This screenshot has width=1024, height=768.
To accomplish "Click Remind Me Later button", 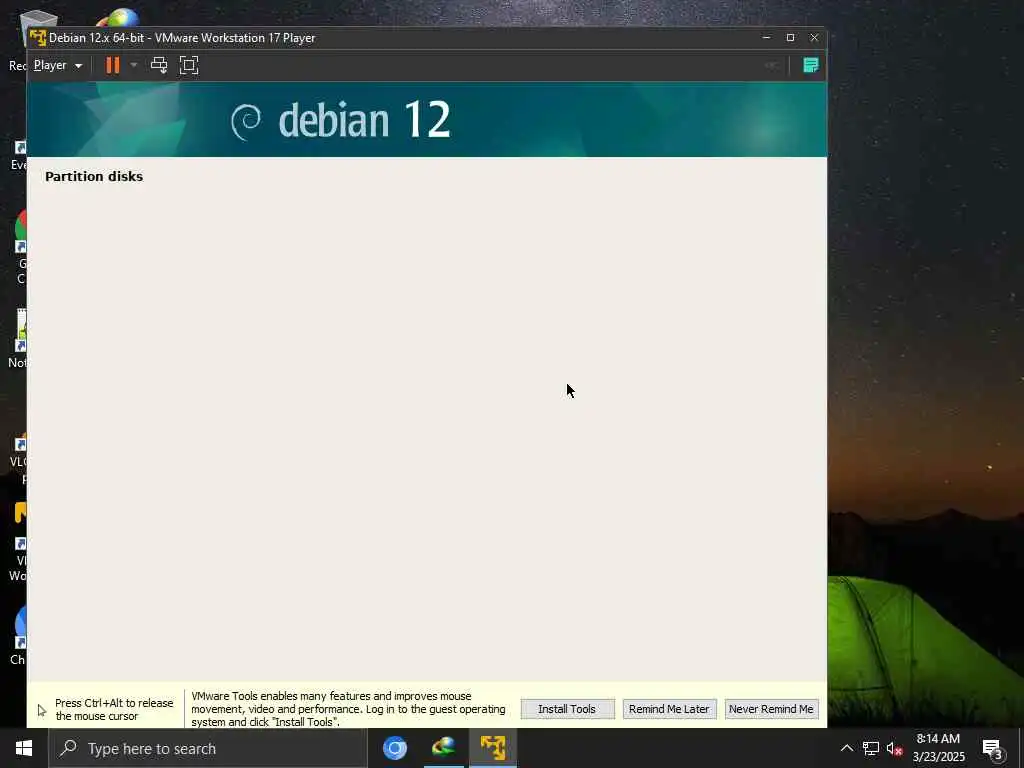I will click(669, 709).
